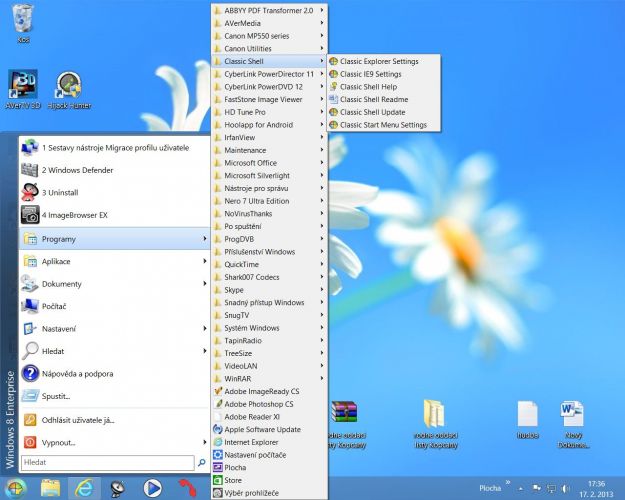Open the blank 'hudba' file on the desktop

pyautogui.click(x=528, y=420)
